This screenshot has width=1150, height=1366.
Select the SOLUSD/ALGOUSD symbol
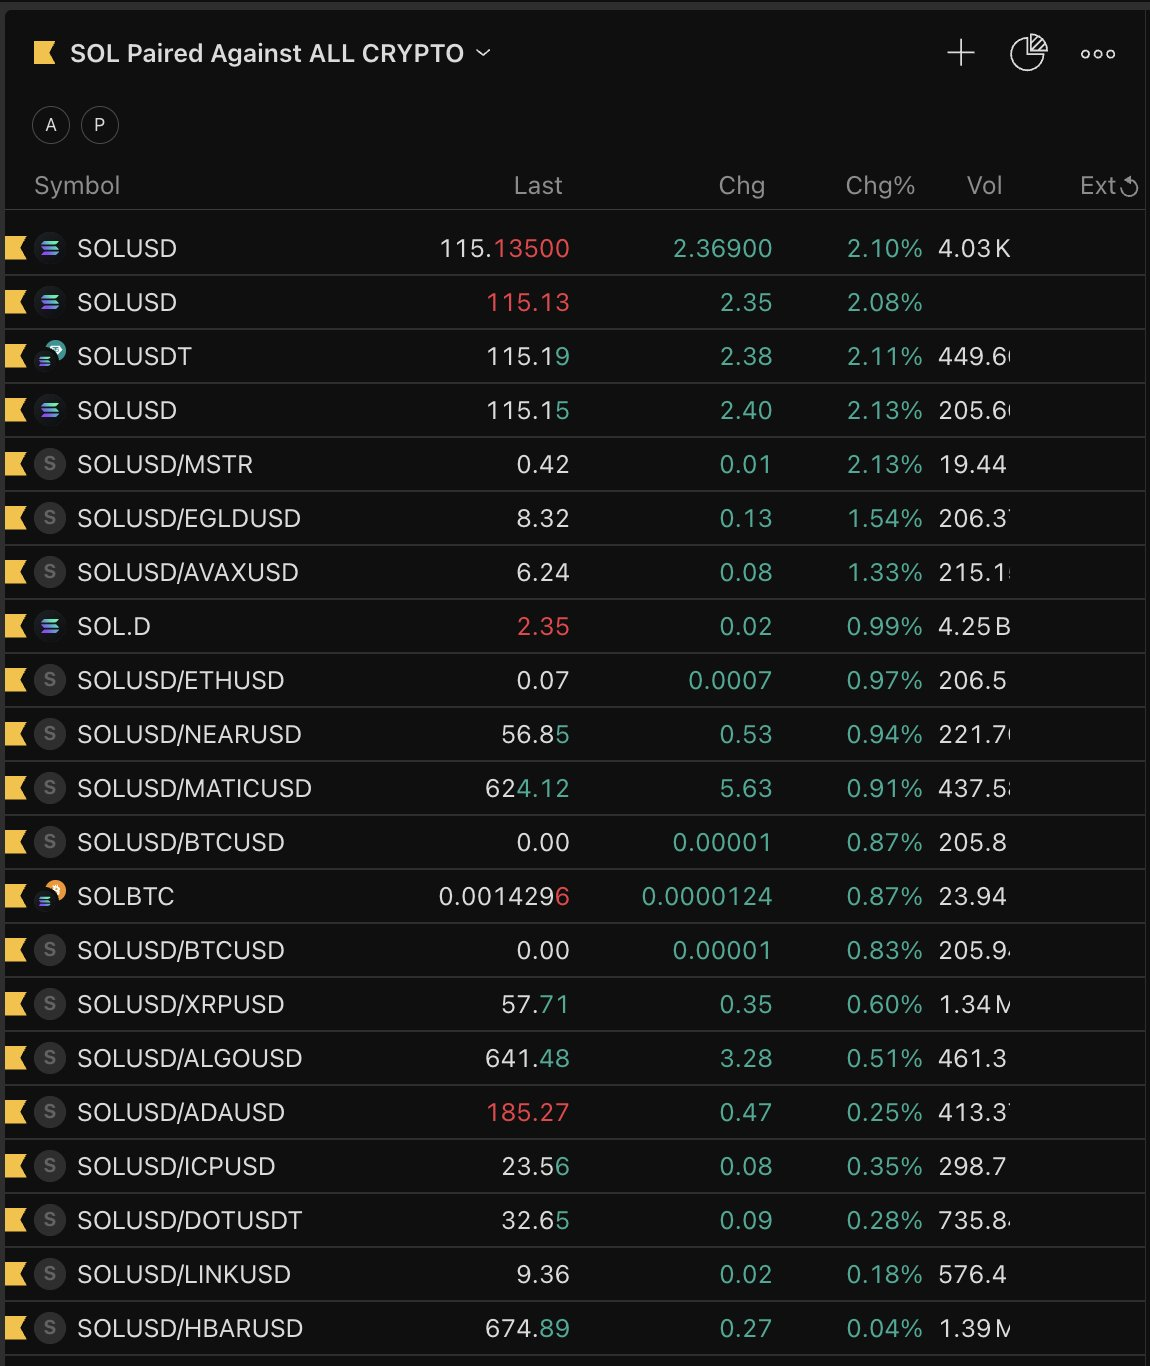189,1058
